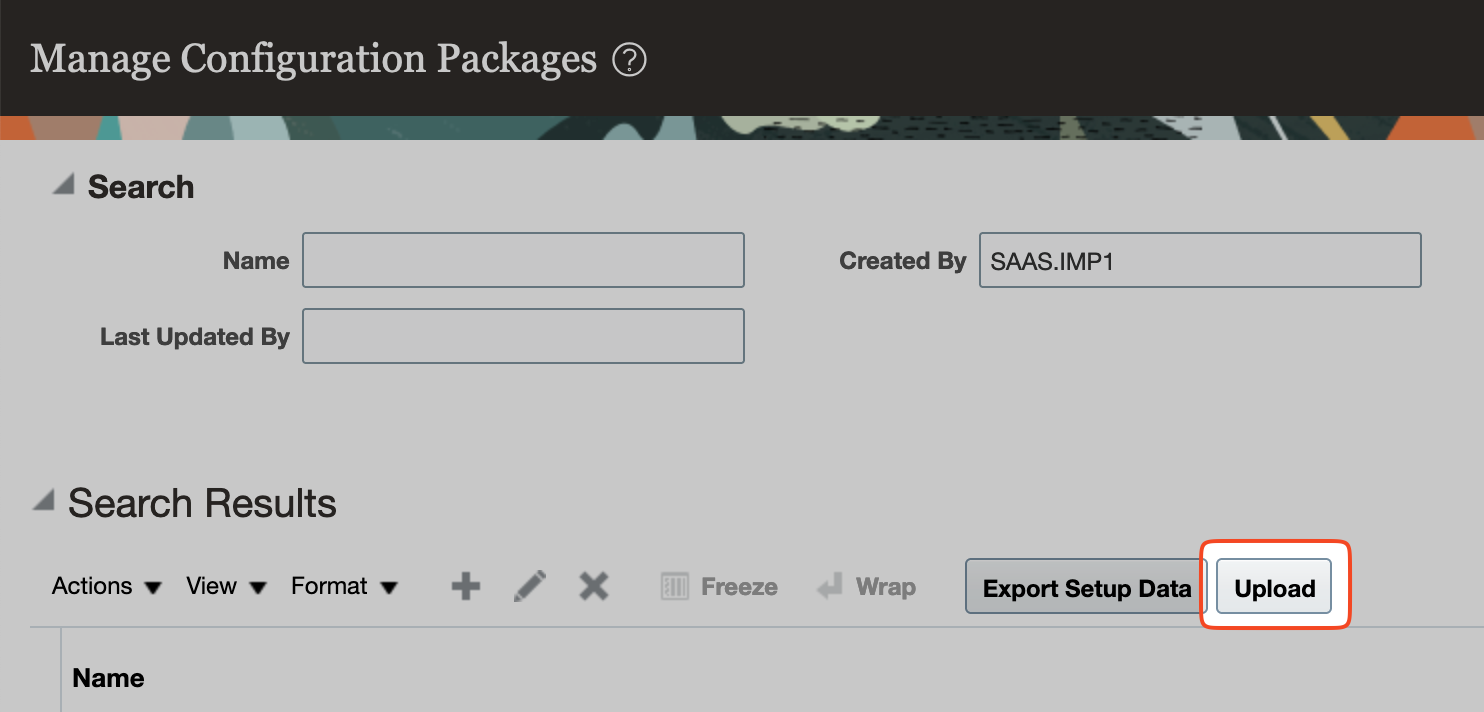
Task: Select the Created By field showing SAAS.IMP1
Action: tap(1199, 260)
